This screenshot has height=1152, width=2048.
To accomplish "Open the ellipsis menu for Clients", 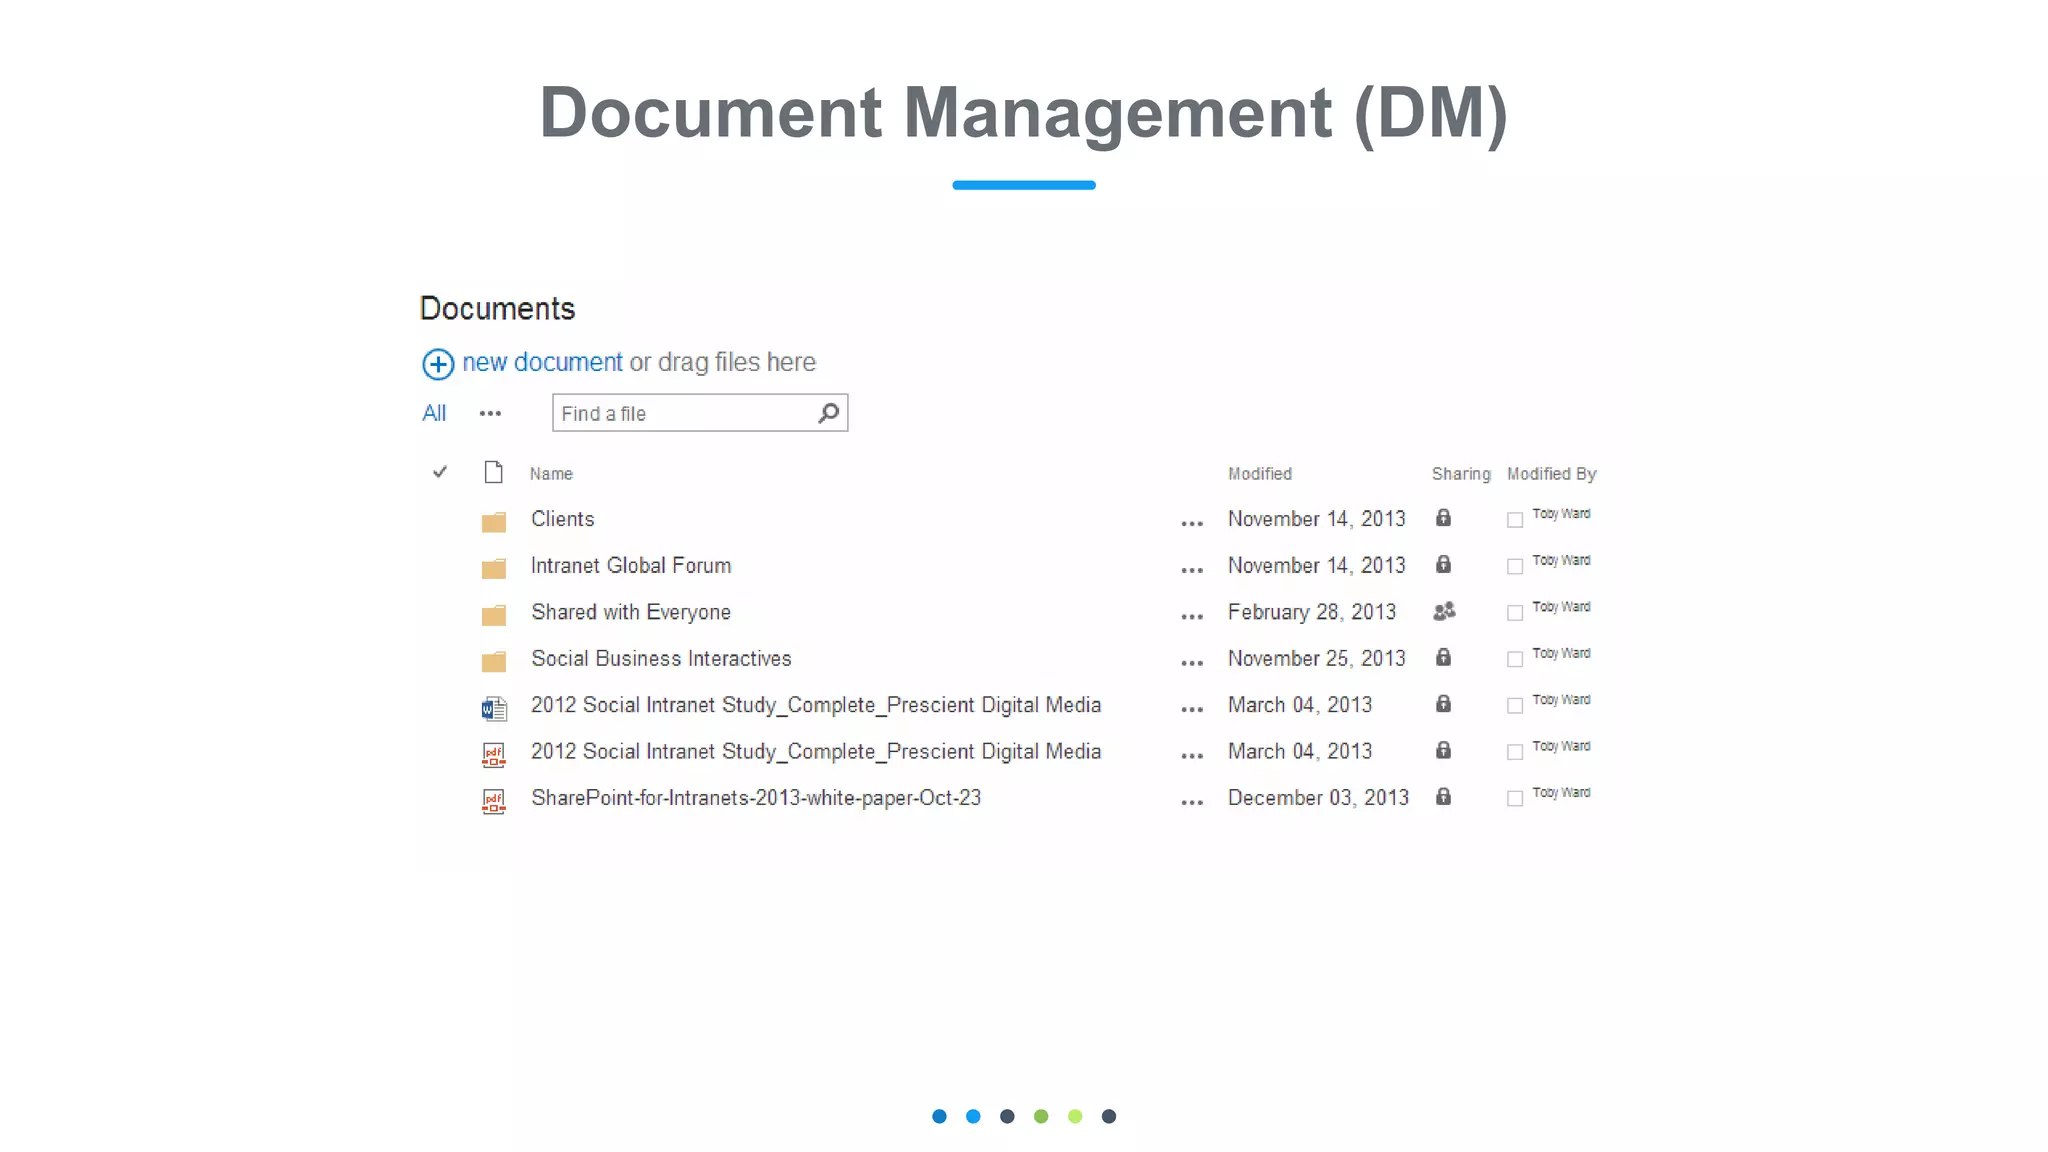I will [x=1192, y=524].
